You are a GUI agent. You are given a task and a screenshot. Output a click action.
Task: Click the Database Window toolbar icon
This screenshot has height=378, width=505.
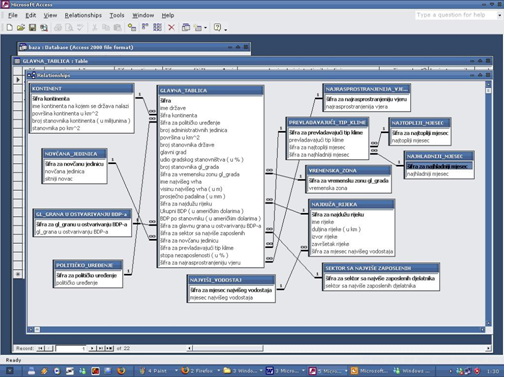(186, 28)
